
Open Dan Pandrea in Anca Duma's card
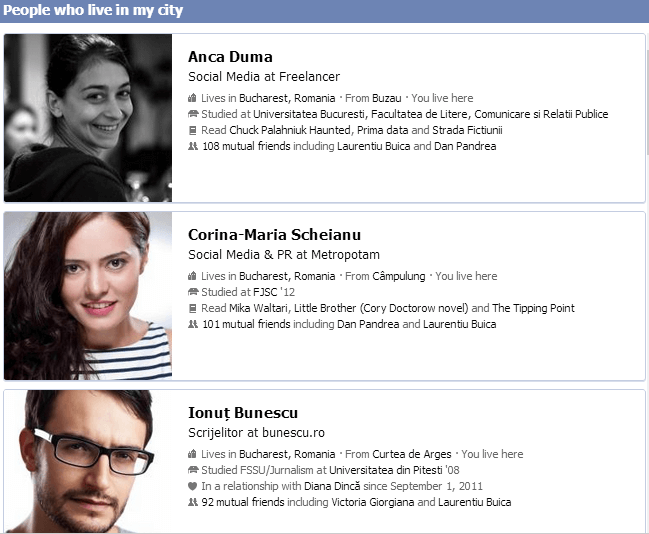[465, 146]
